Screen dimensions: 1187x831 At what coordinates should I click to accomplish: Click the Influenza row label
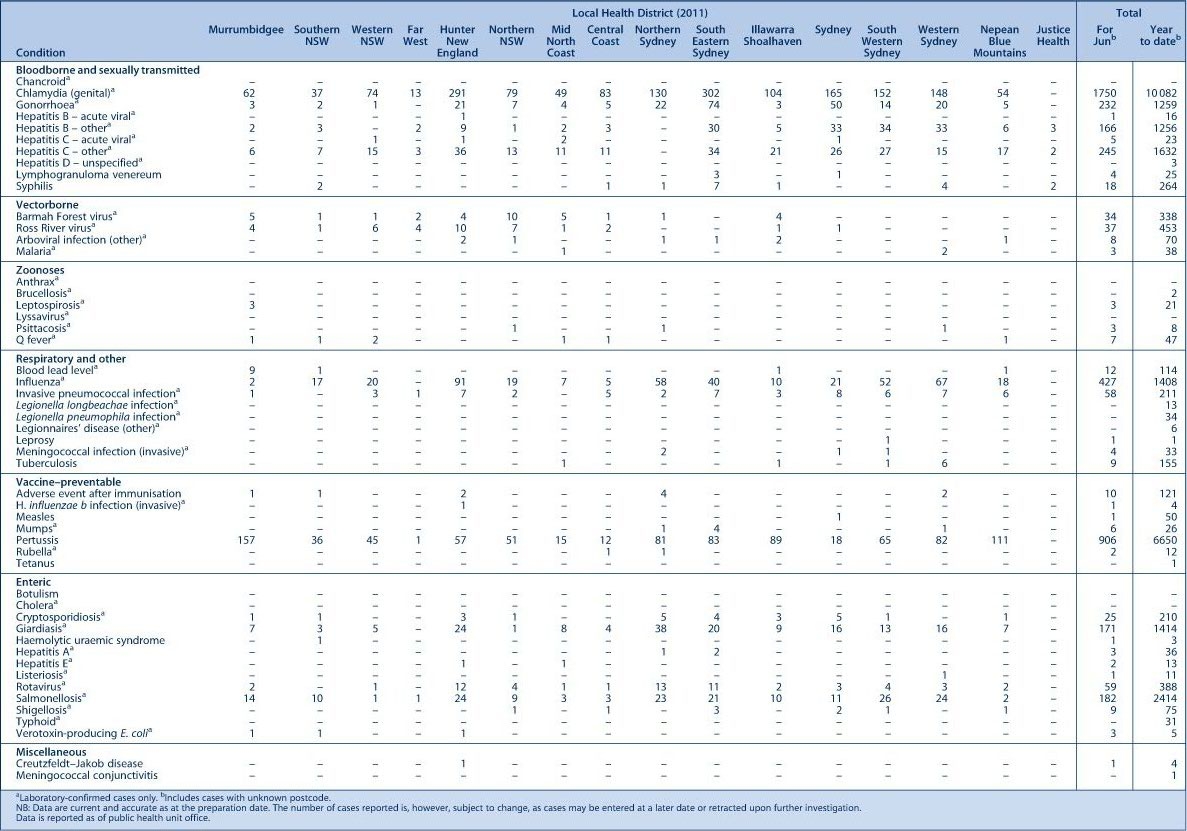click(41, 382)
